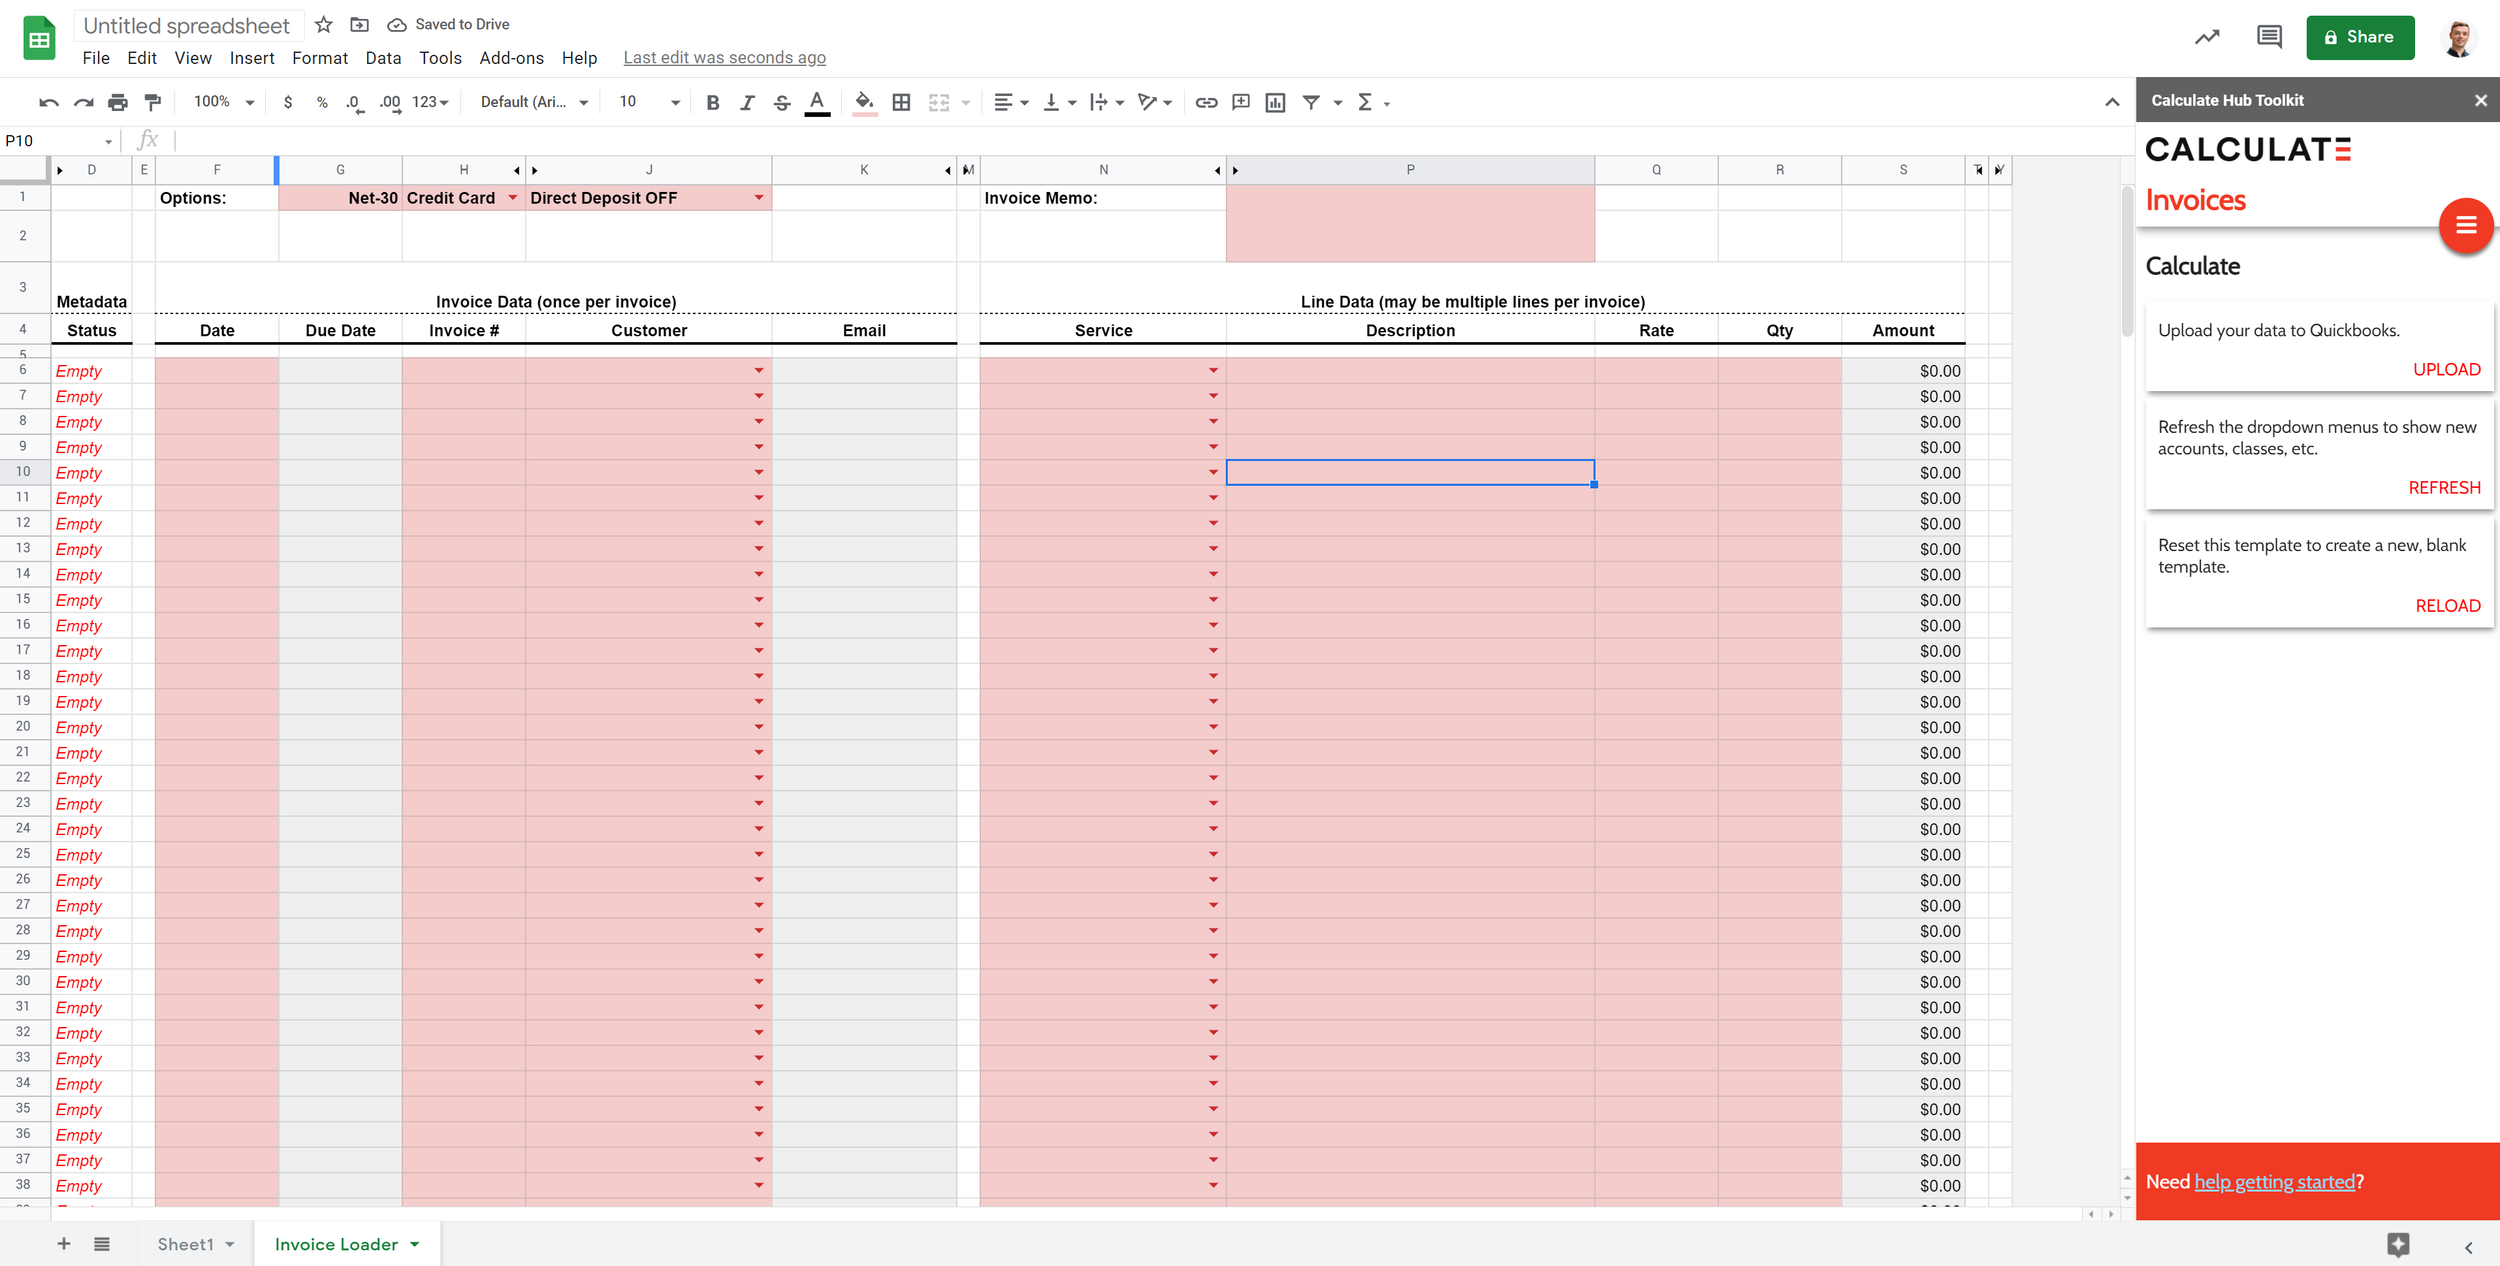Open the Add-ons menu
Image resolution: width=2500 pixels, height=1266 pixels.
pos(511,58)
